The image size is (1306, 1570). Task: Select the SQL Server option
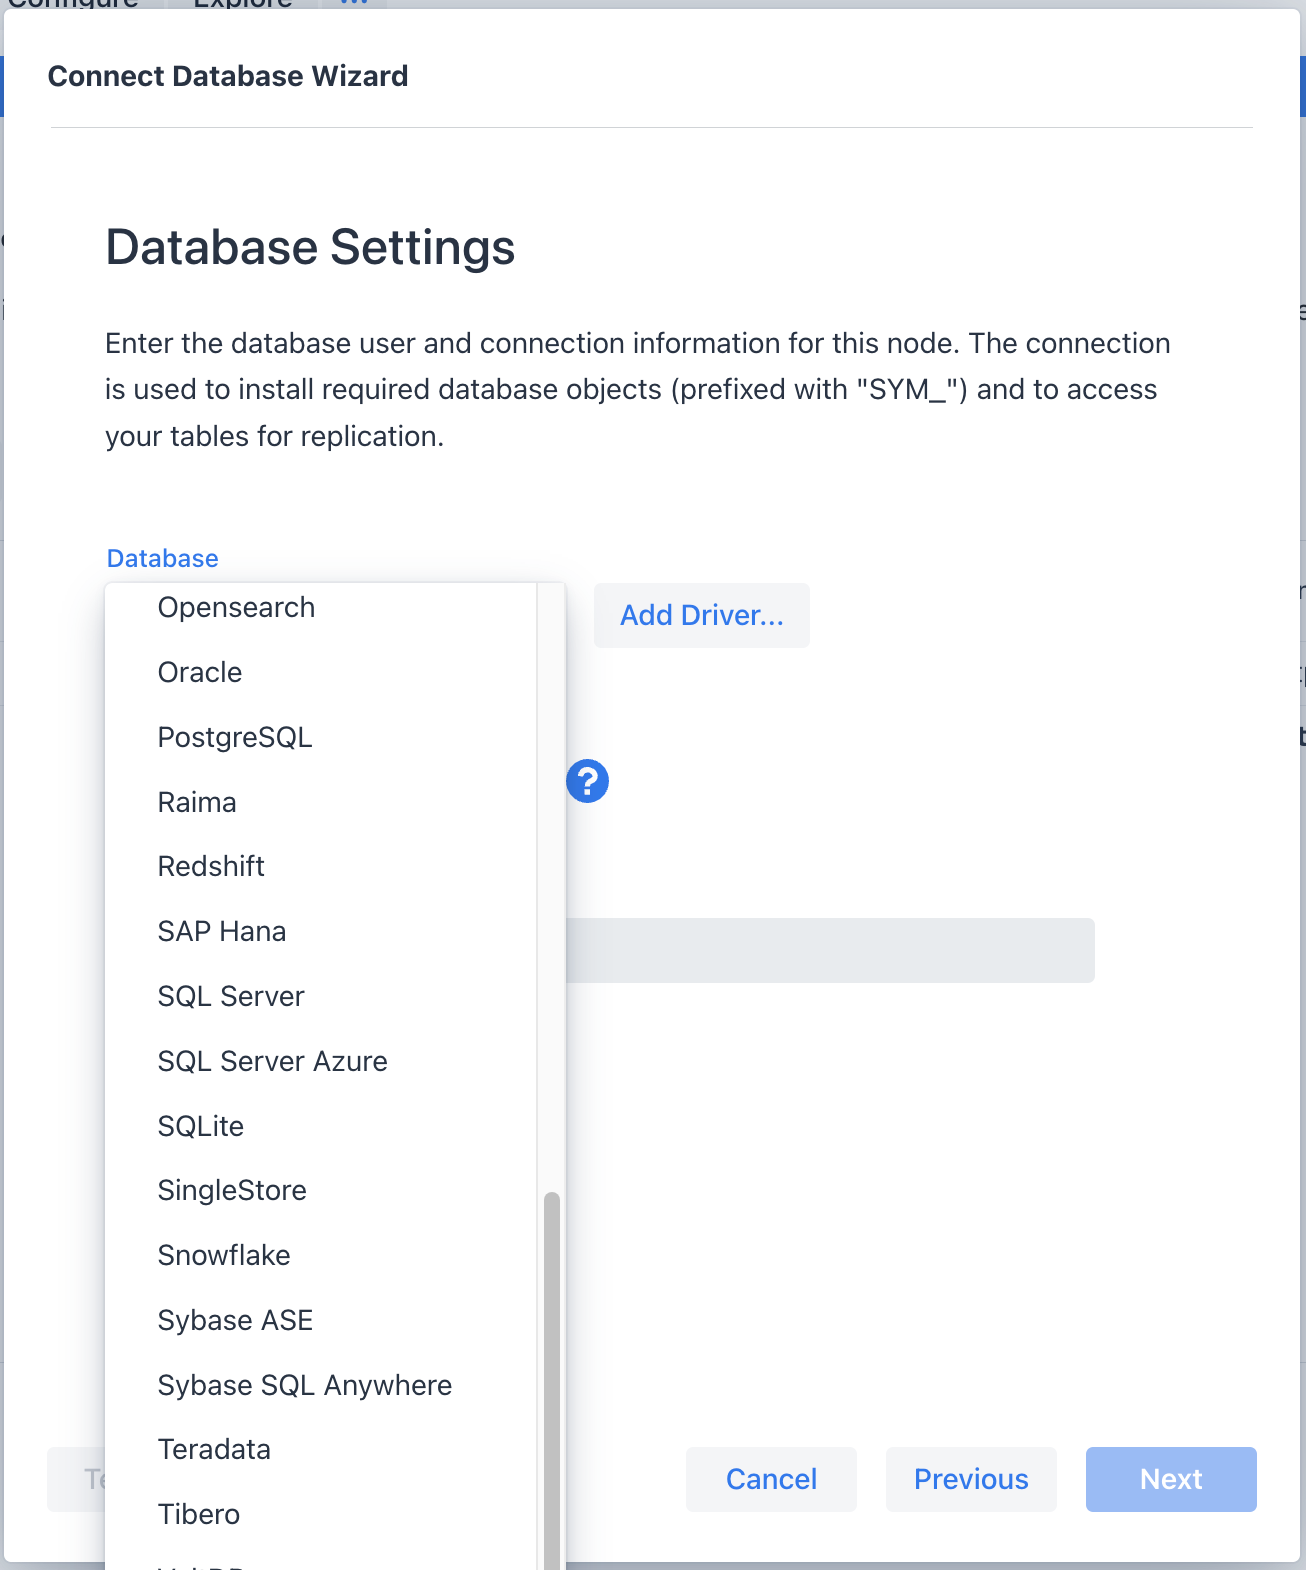[321, 996]
